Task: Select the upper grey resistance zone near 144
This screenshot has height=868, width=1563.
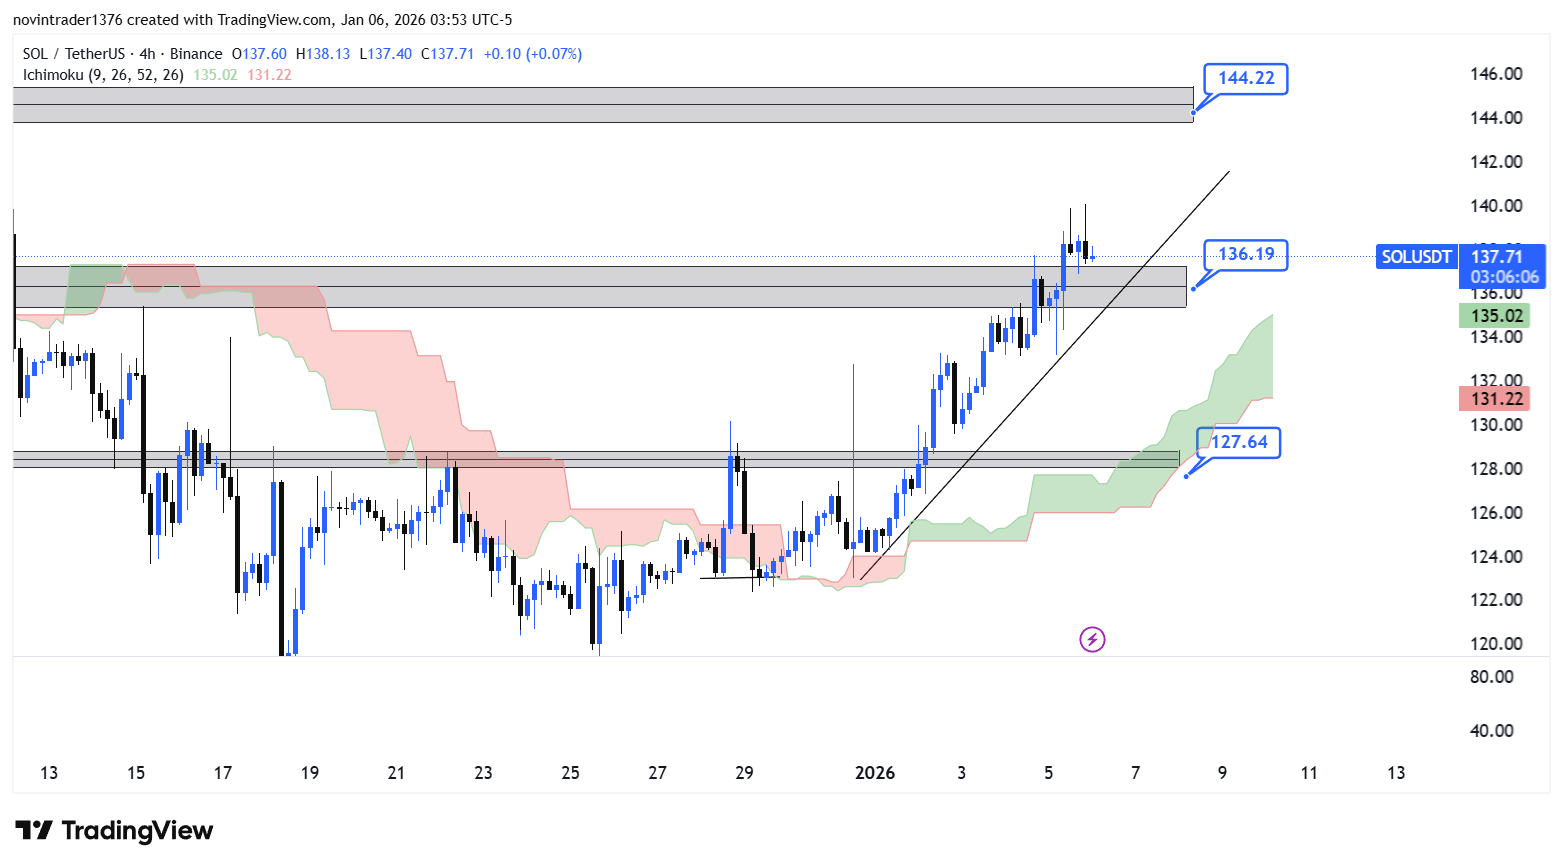Action: tap(600, 105)
